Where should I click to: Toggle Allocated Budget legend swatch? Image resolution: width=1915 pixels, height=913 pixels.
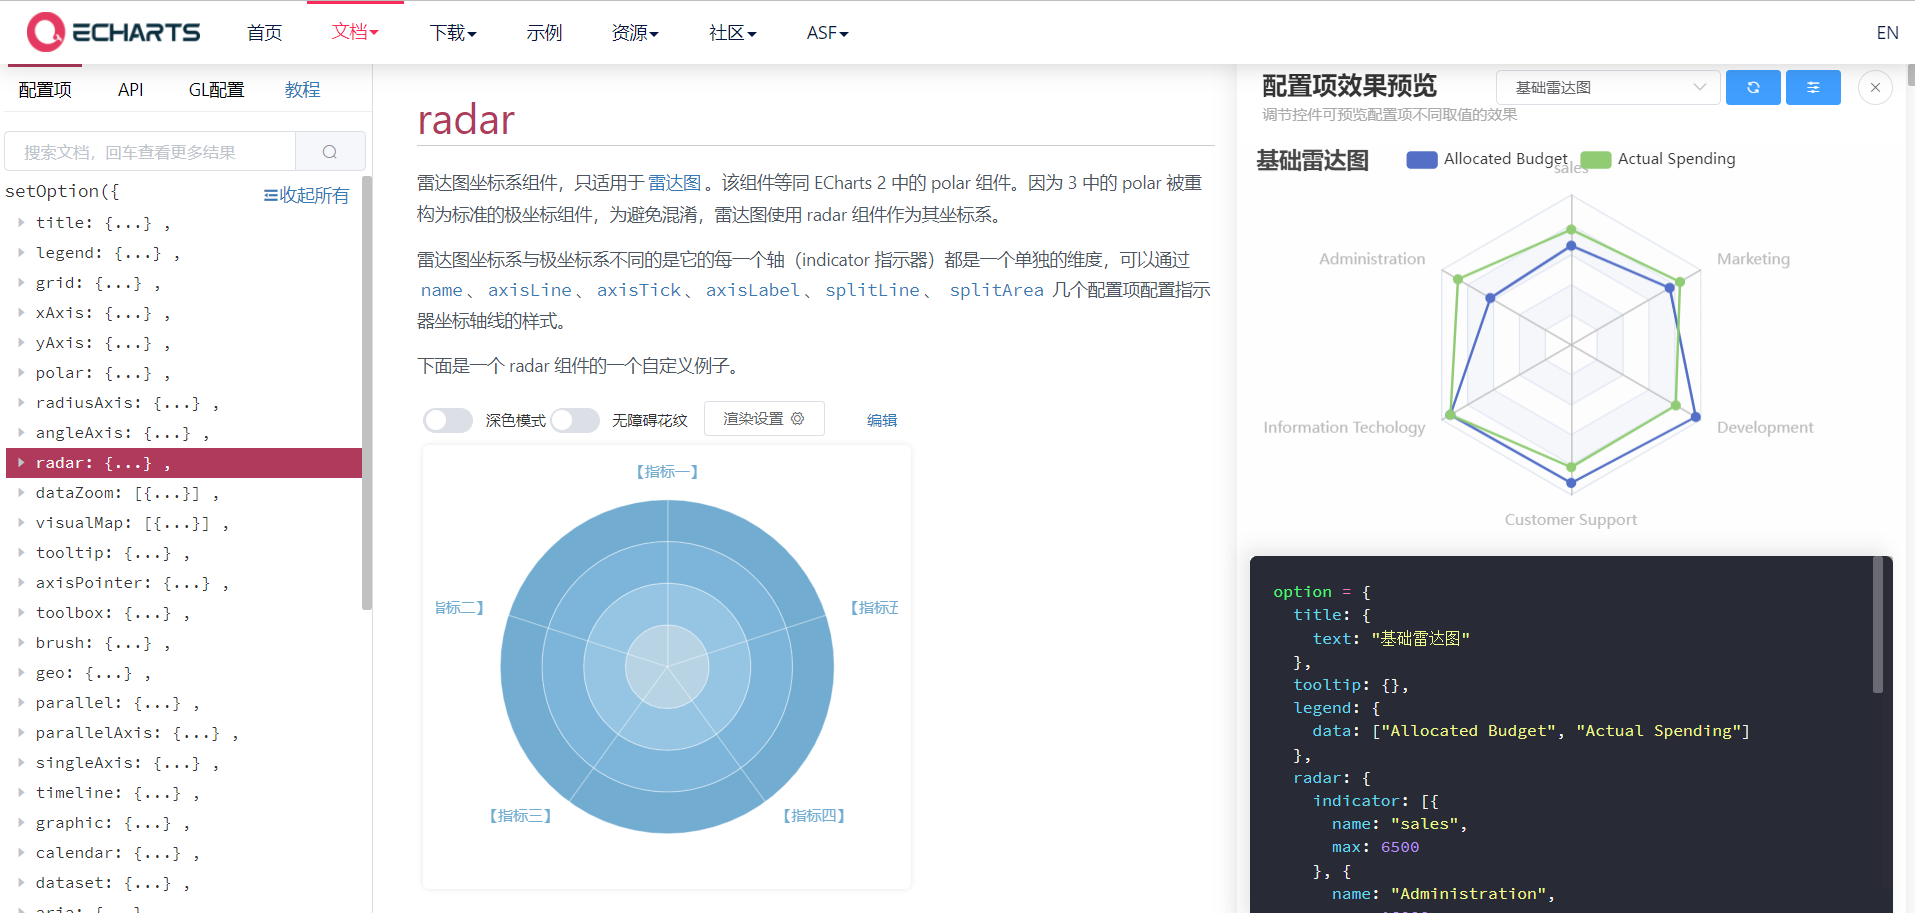1421,160
